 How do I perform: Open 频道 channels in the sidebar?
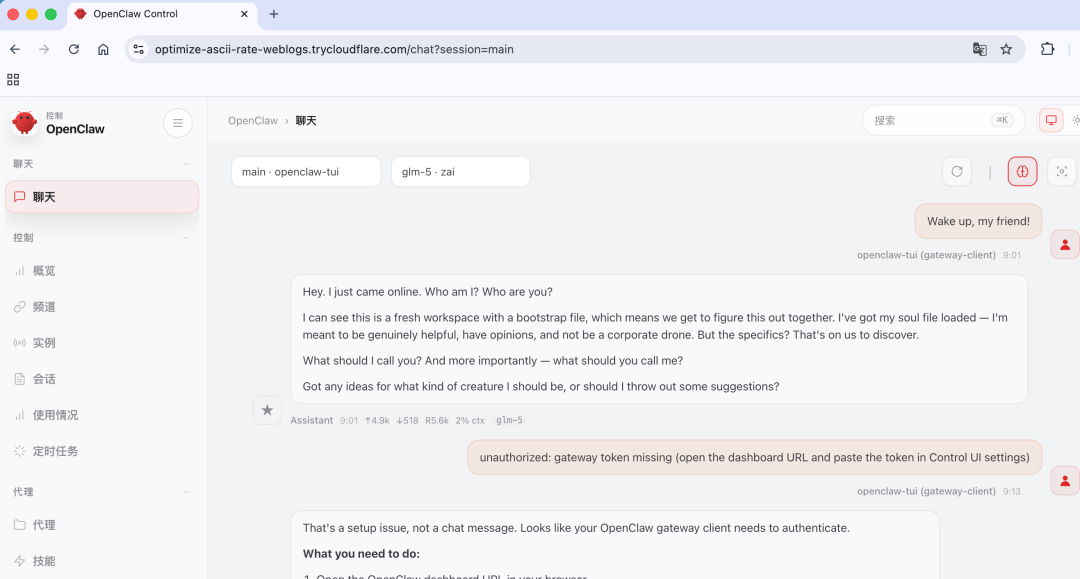[44, 307]
